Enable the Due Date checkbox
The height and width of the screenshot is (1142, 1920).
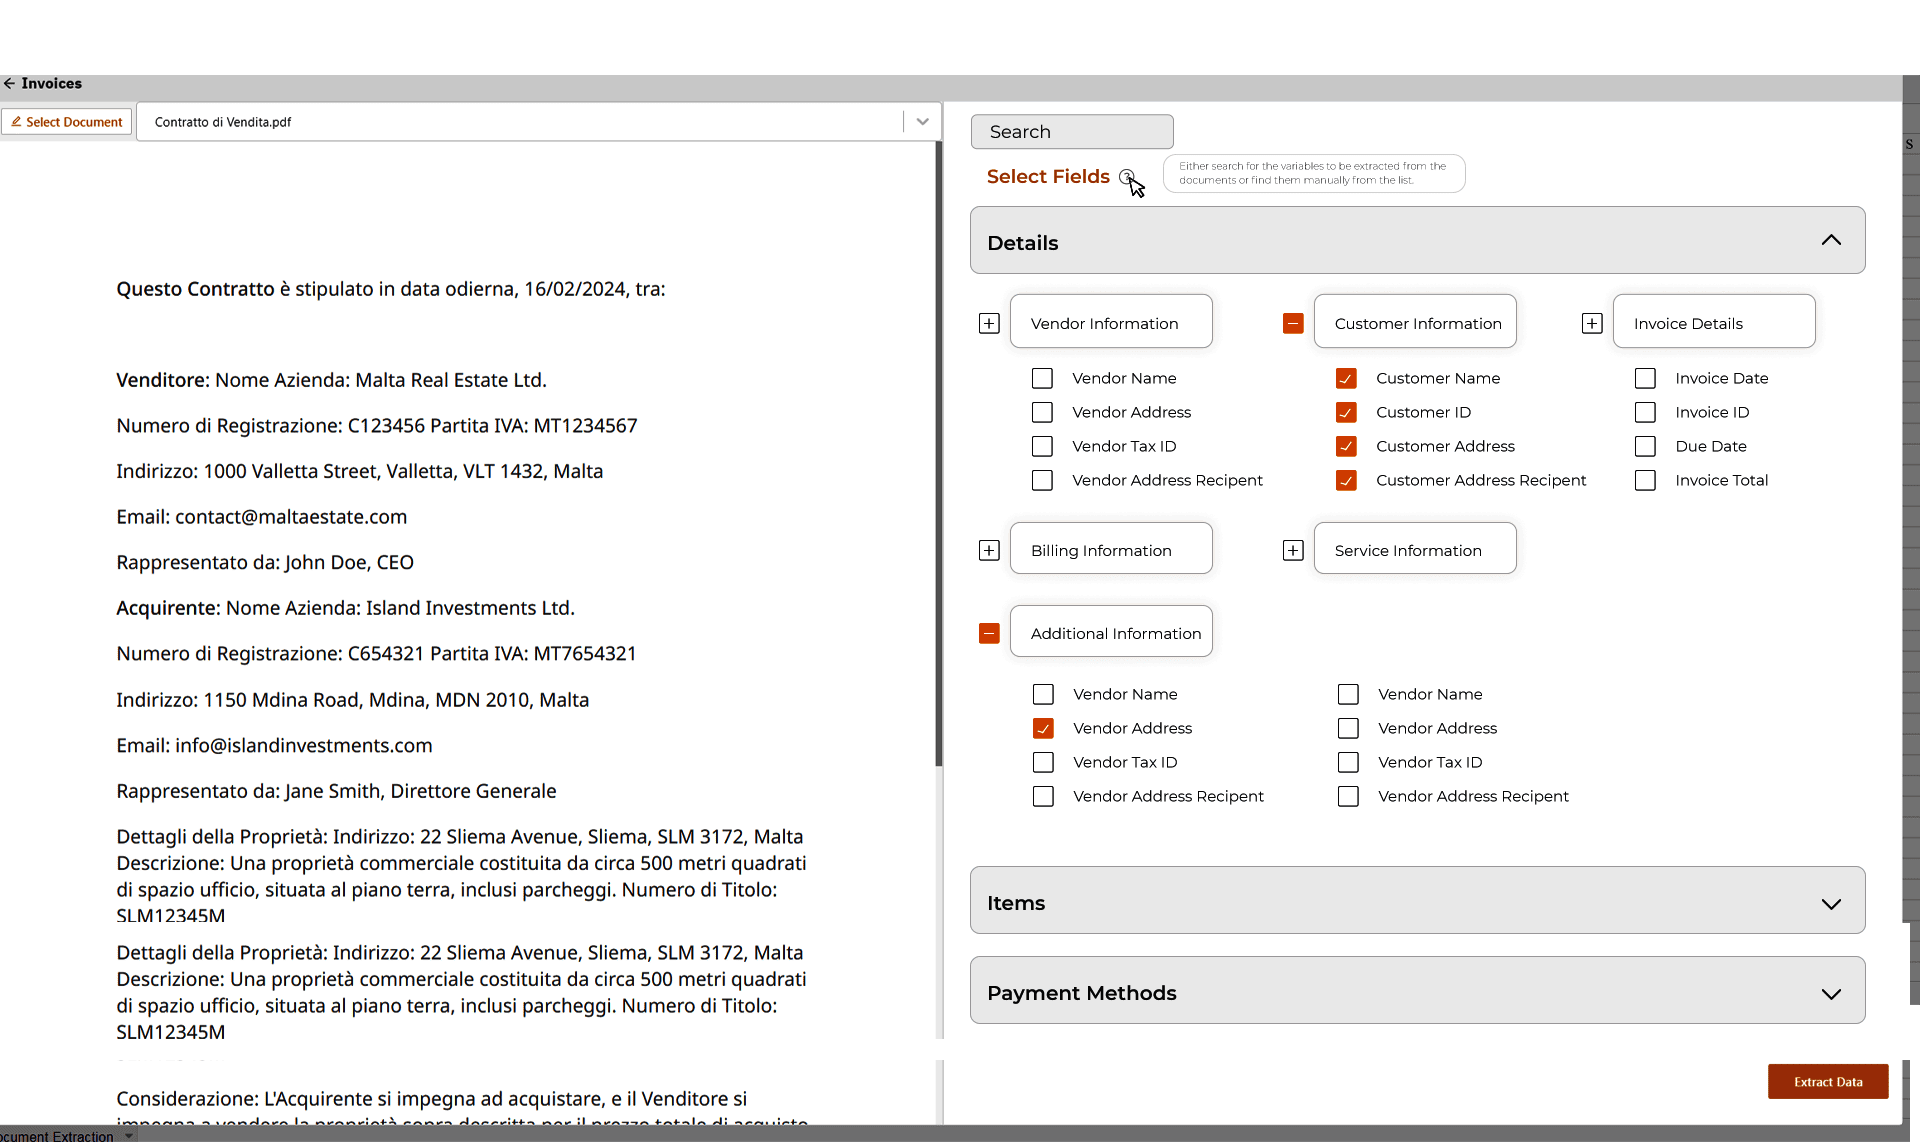click(x=1645, y=447)
